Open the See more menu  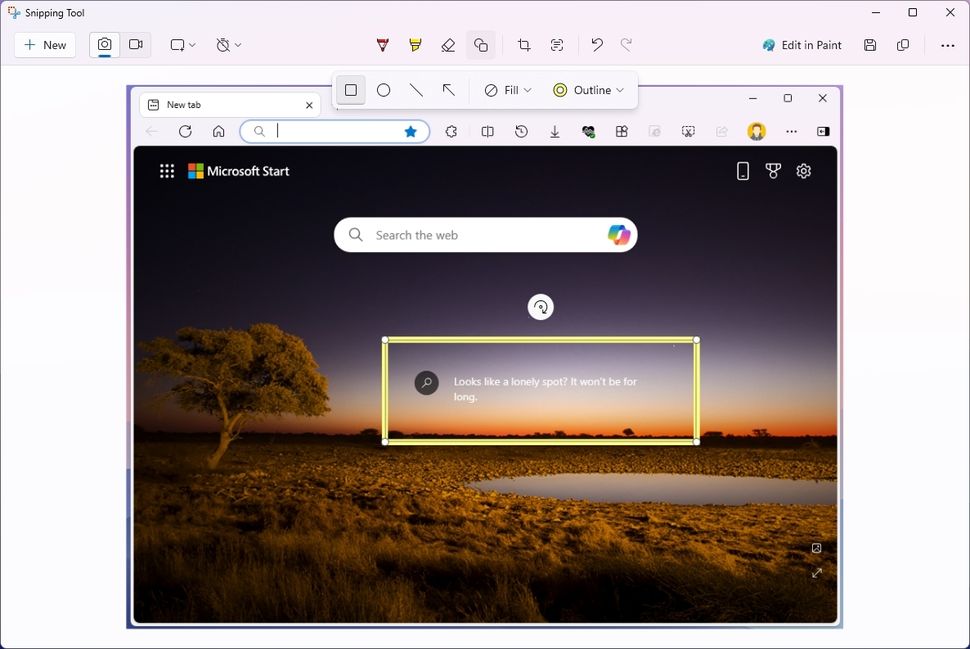tap(946, 45)
